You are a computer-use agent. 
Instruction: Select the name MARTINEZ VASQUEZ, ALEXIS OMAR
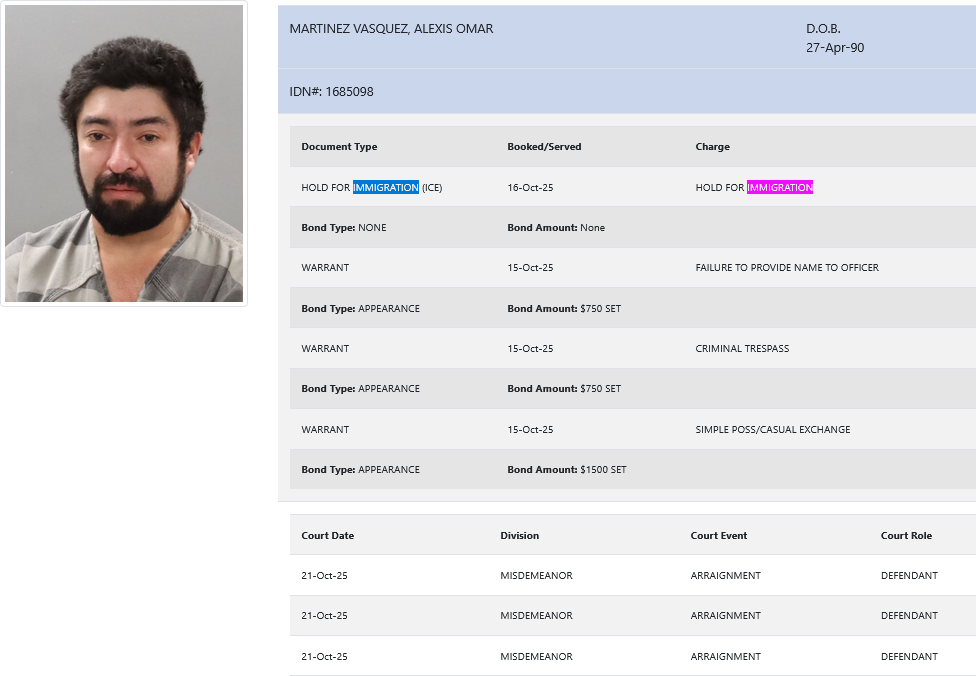[391, 29]
